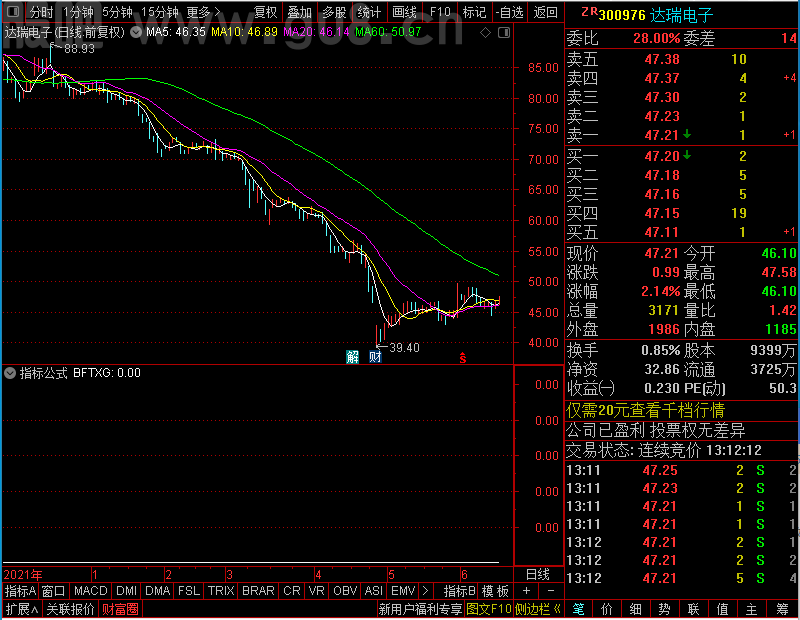Select the DMA indicator
The image size is (800, 620).
tap(157, 591)
